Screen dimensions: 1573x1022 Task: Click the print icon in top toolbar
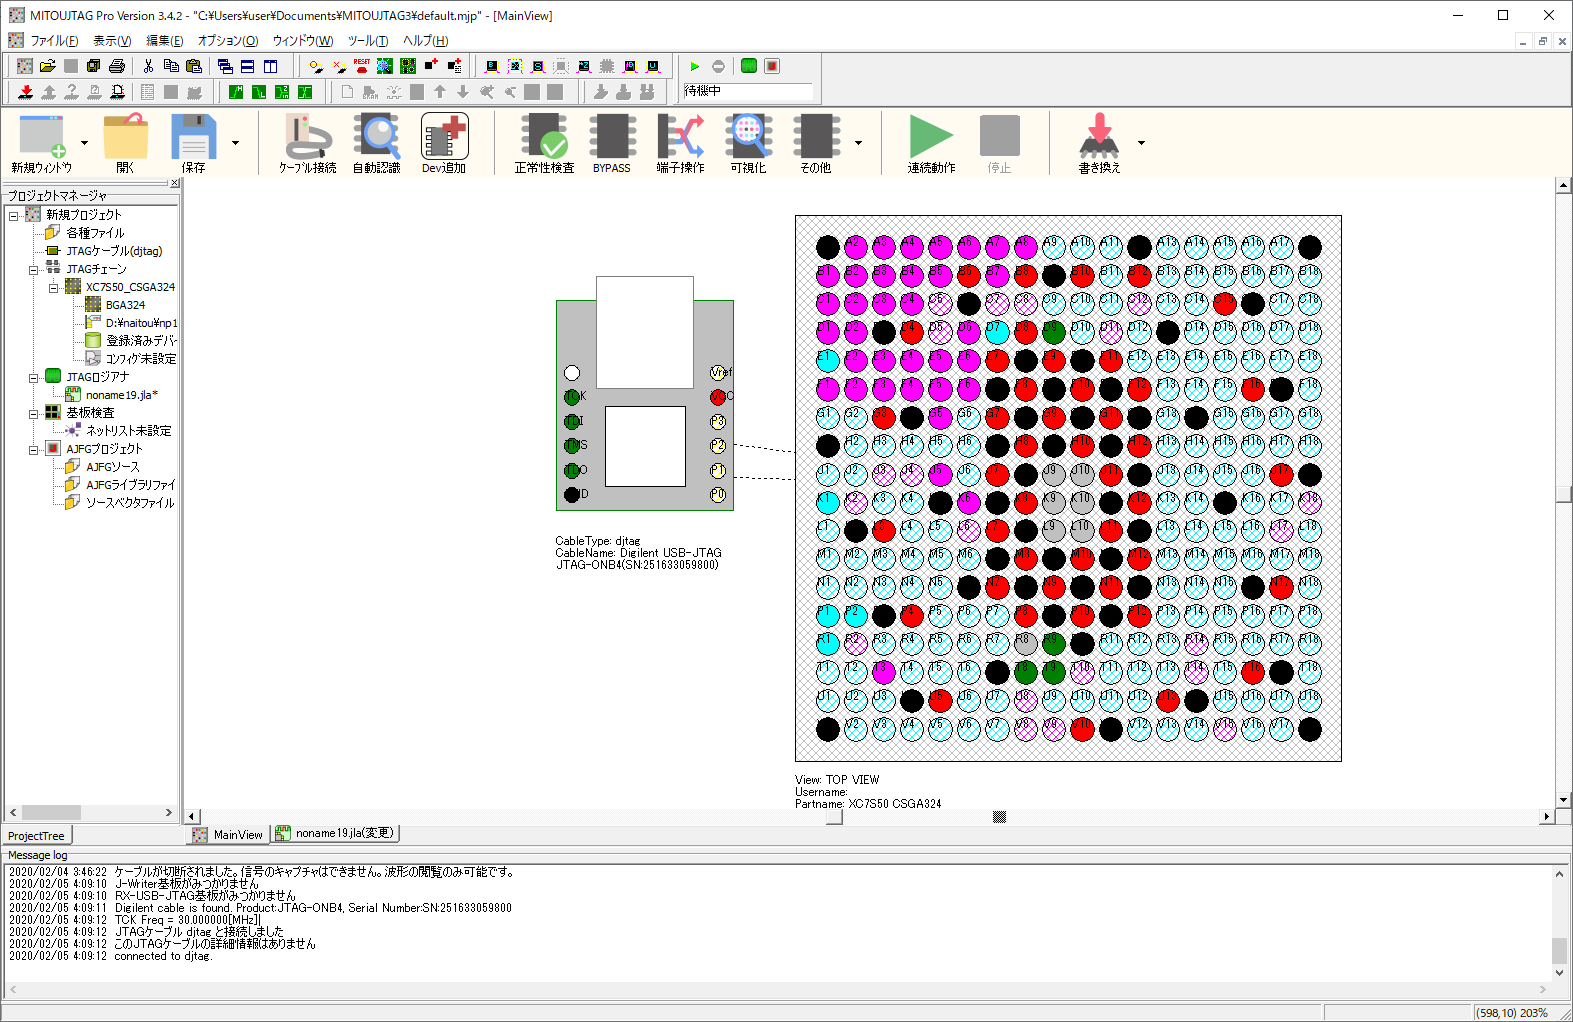tap(117, 66)
